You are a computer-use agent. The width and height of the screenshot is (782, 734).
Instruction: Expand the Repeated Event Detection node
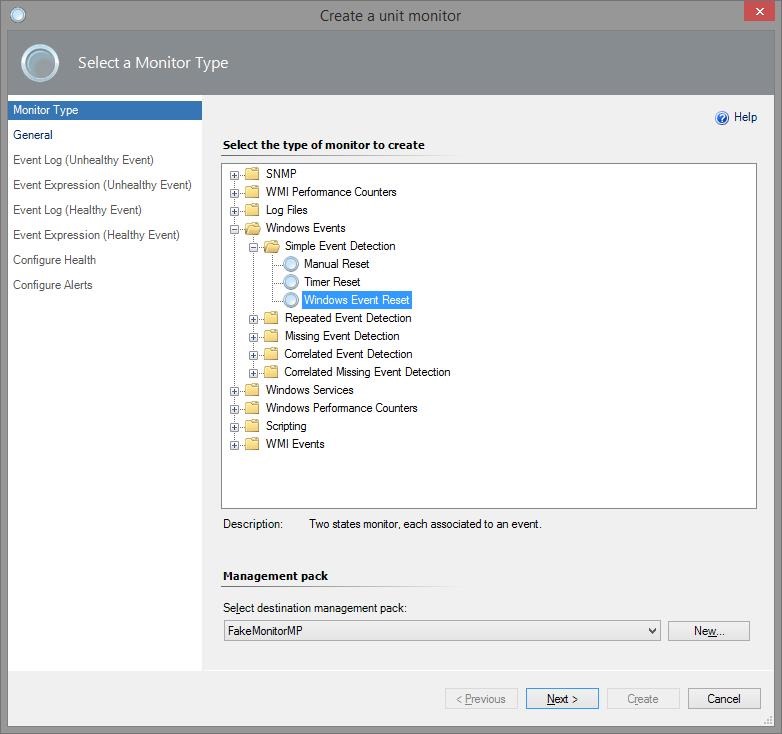254,318
